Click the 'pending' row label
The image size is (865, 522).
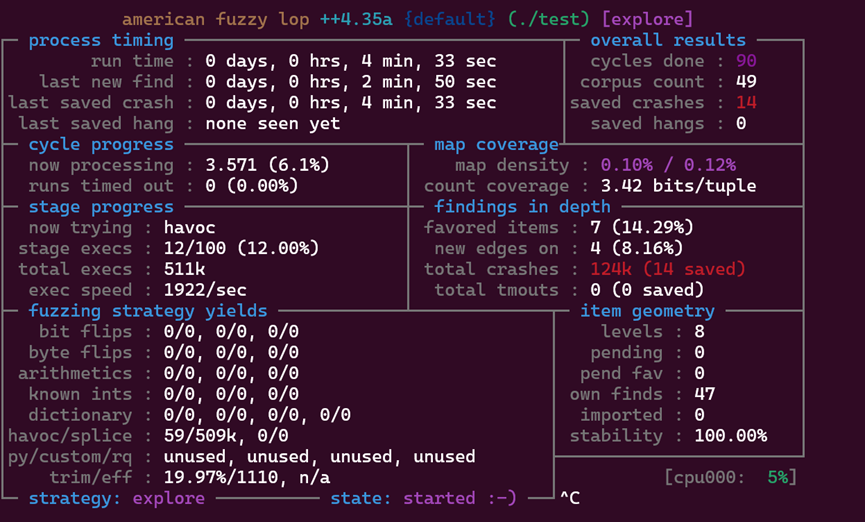click(x=626, y=354)
